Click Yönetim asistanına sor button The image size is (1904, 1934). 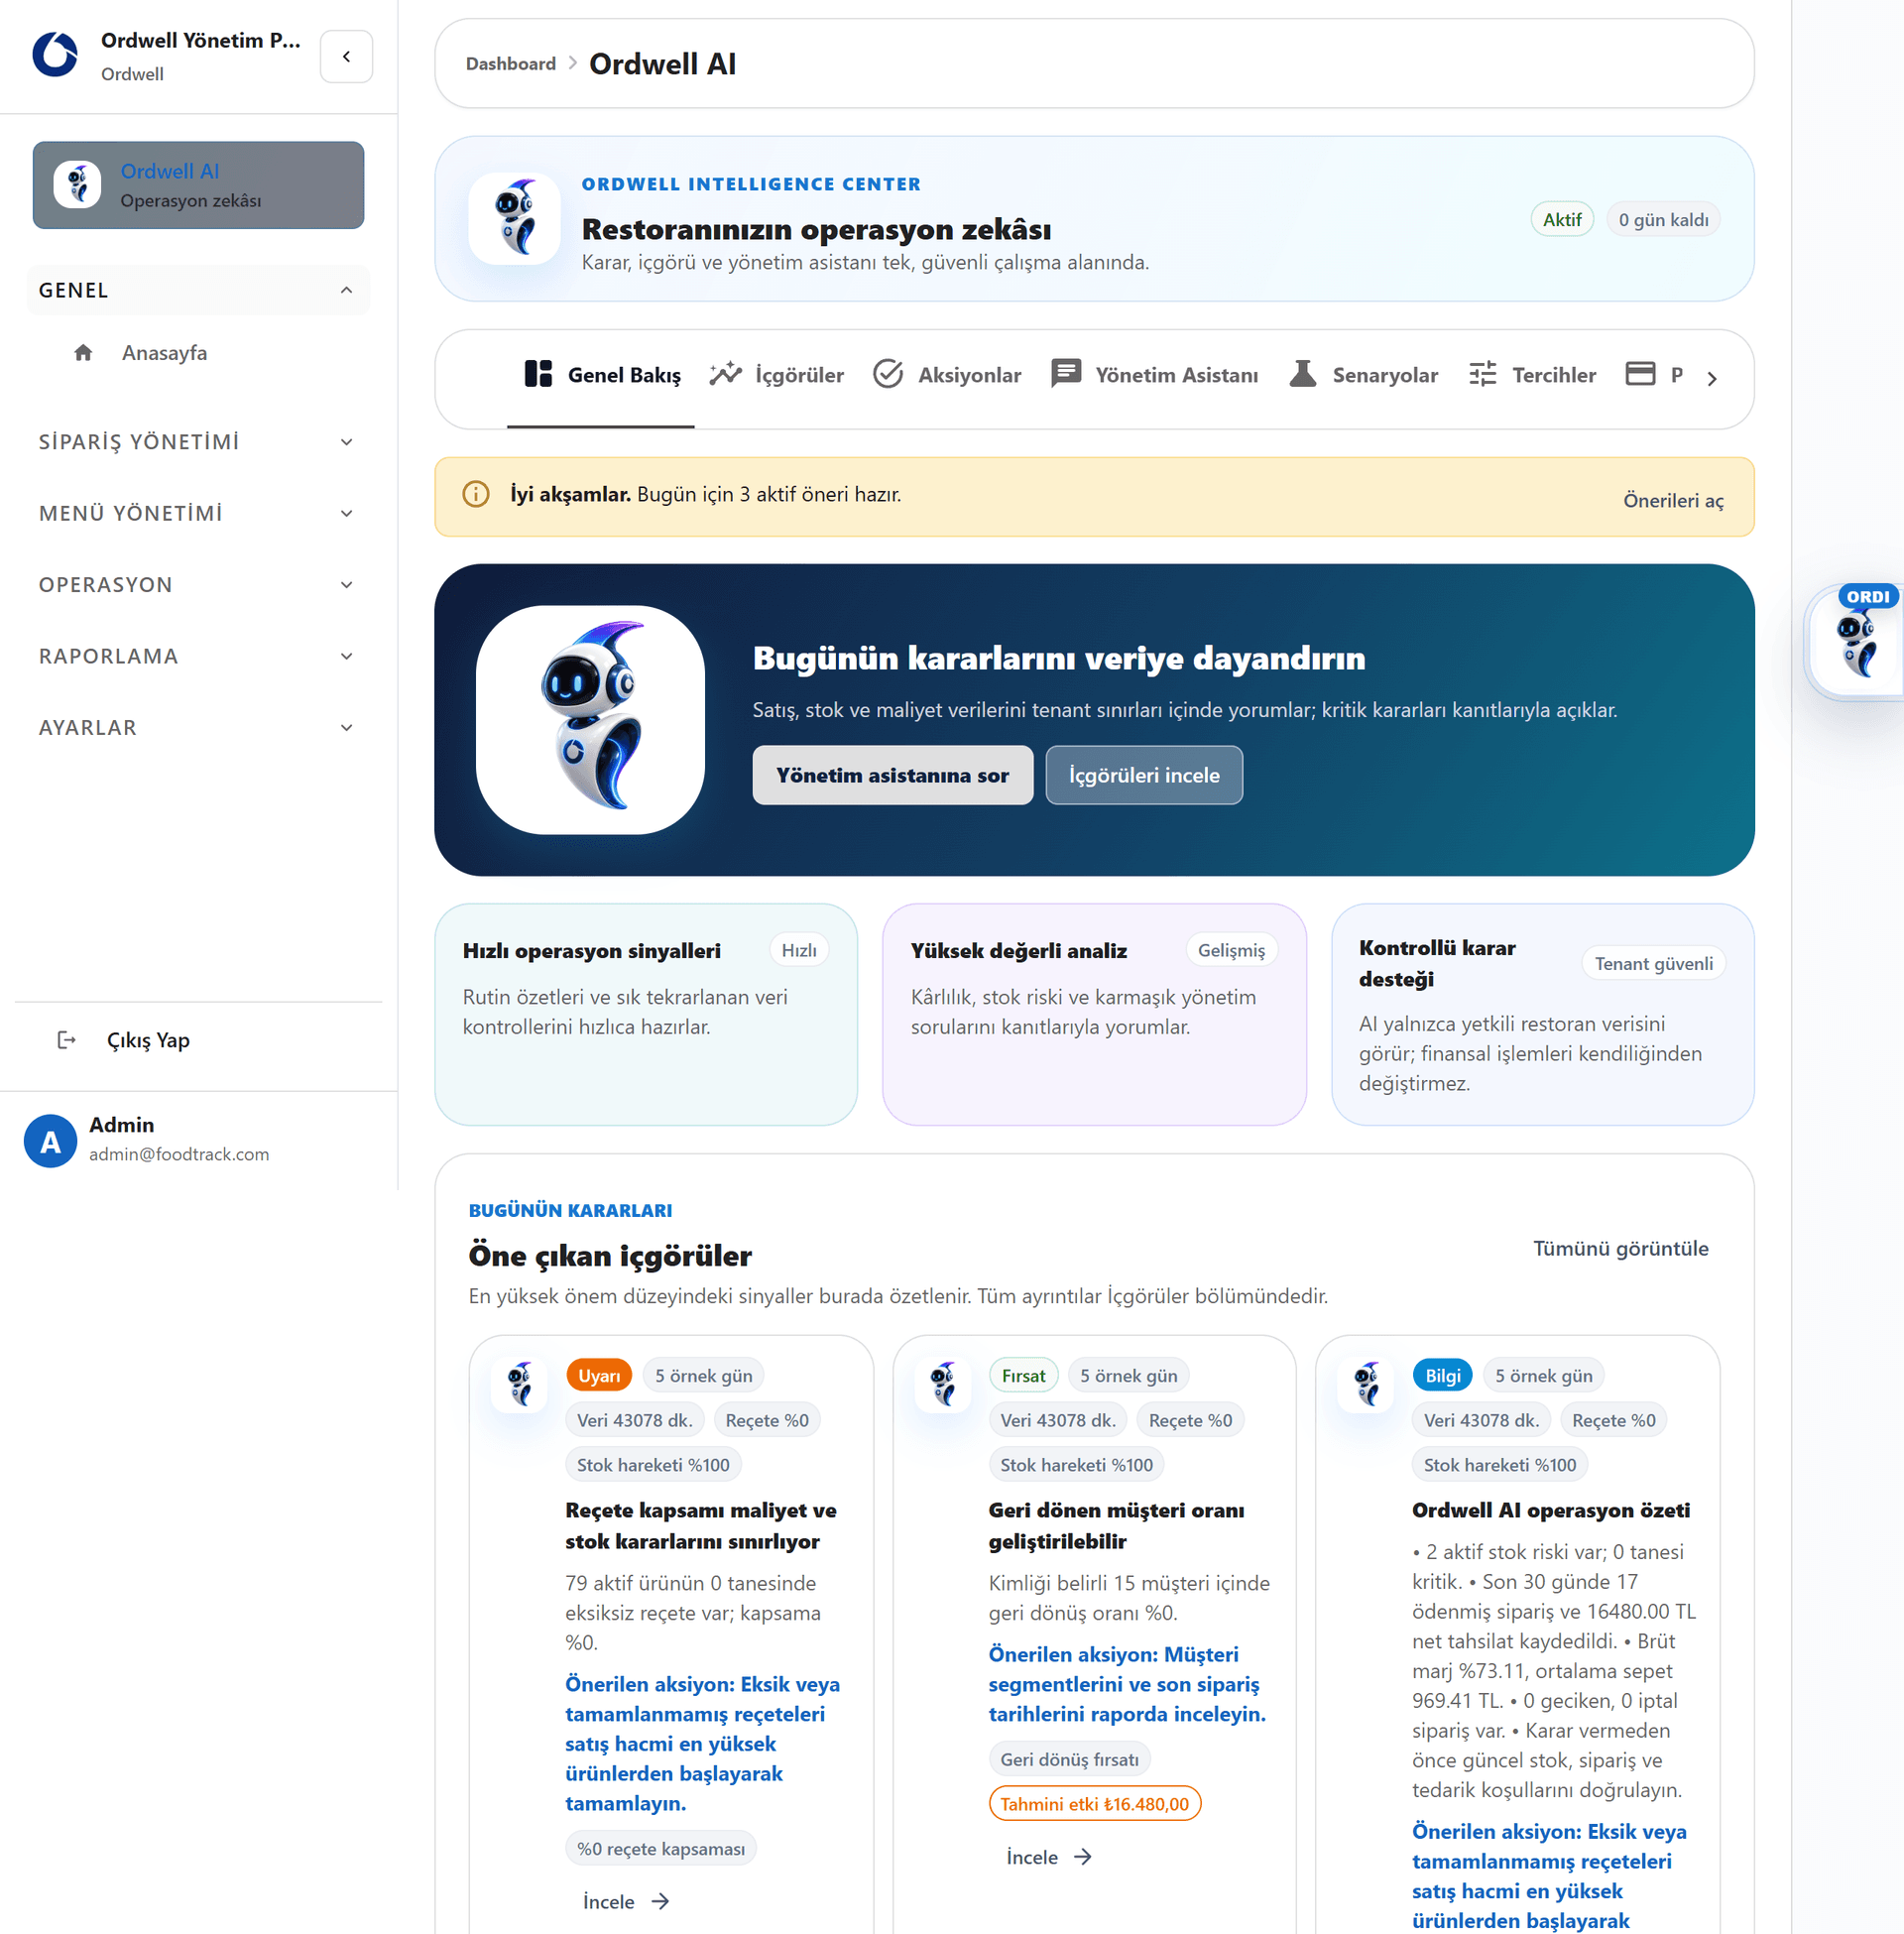(x=892, y=775)
